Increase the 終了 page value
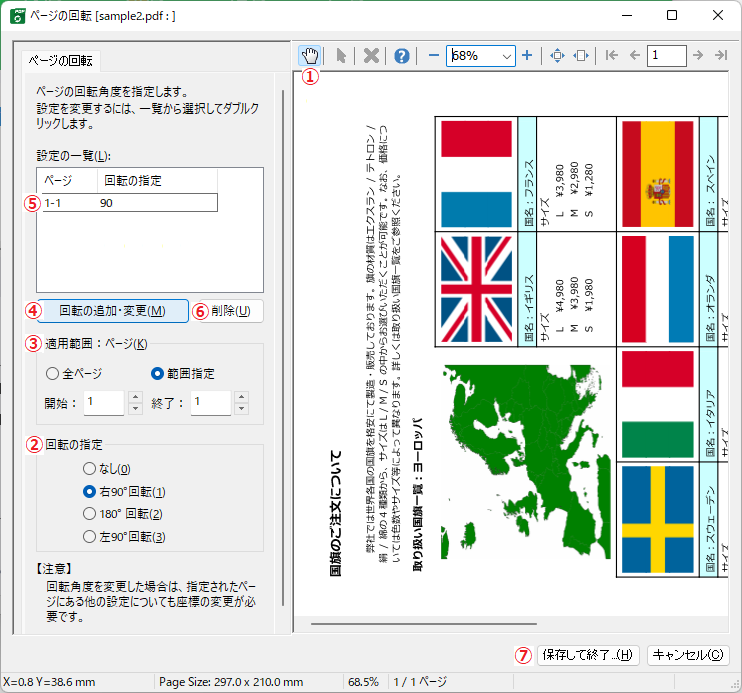This screenshot has height=693, width=742. (x=242, y=397)
